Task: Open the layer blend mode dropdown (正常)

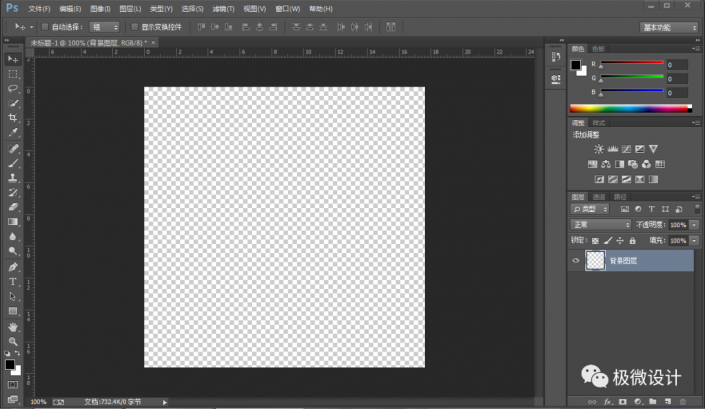Action: tap(600, 225)
